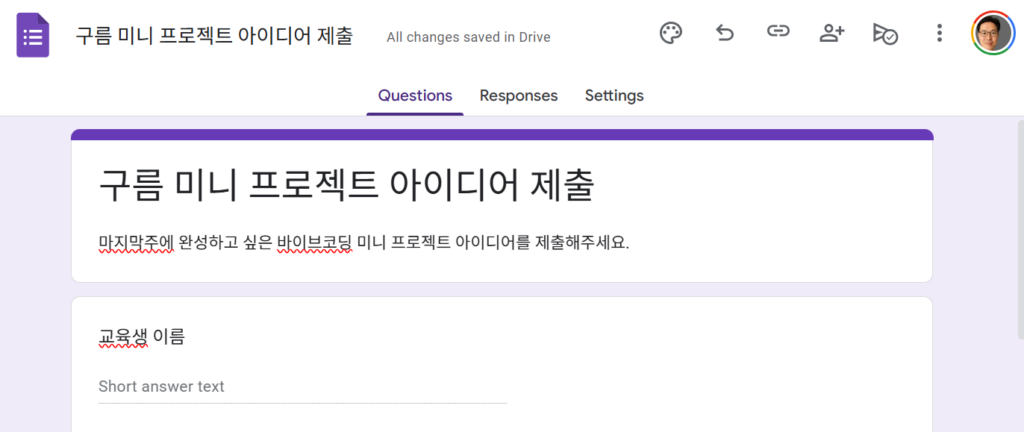Open the Add collaborators icon

click(831, 33)
